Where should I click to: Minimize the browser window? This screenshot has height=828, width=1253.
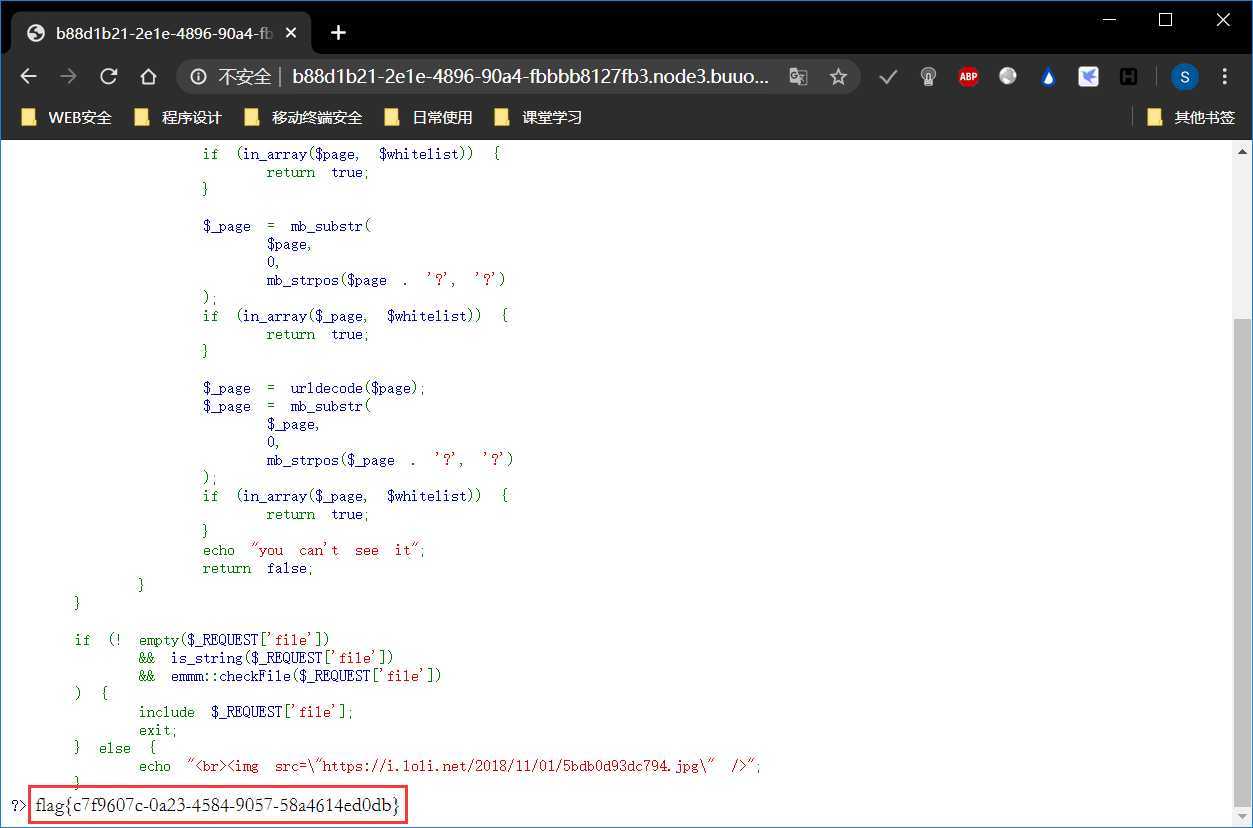[x=1107, y=19]
